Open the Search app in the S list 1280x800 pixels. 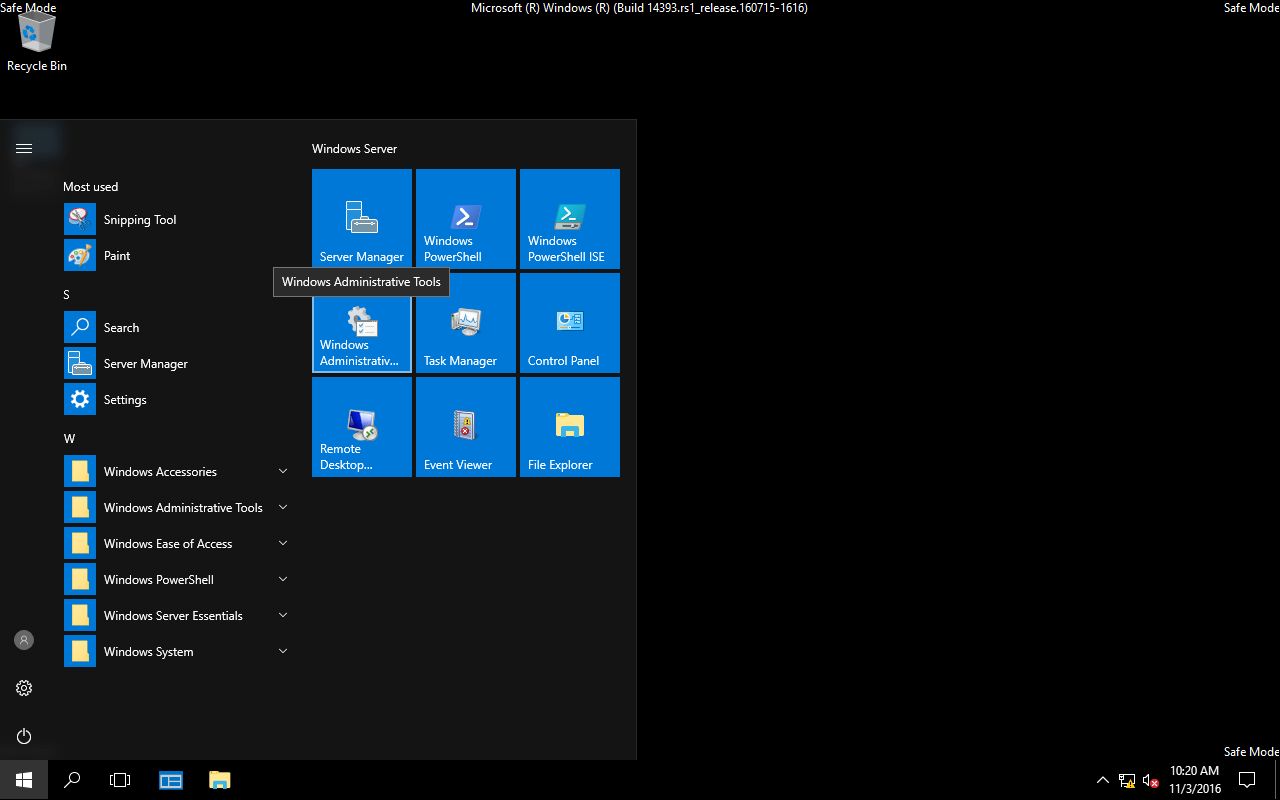[x=178, y=328]
